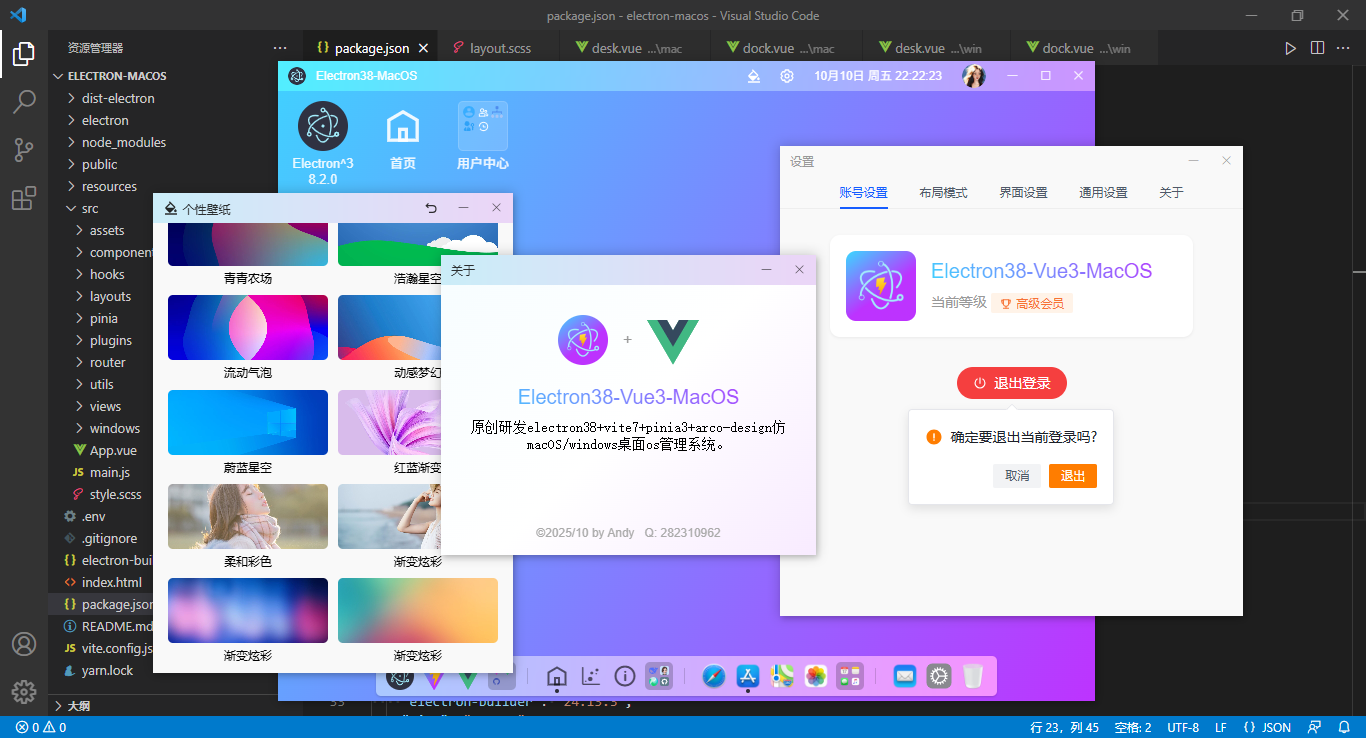
Task: Click the settings gear in the desktop top bar
Action: 787,75
